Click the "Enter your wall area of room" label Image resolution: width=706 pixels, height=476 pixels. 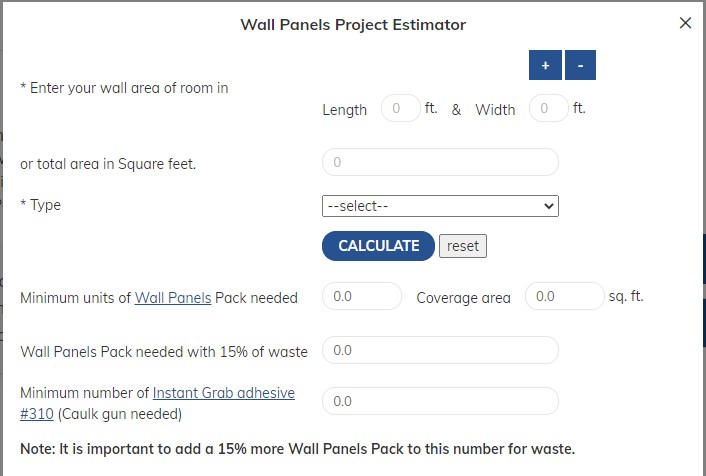click(x=125, y=88)
